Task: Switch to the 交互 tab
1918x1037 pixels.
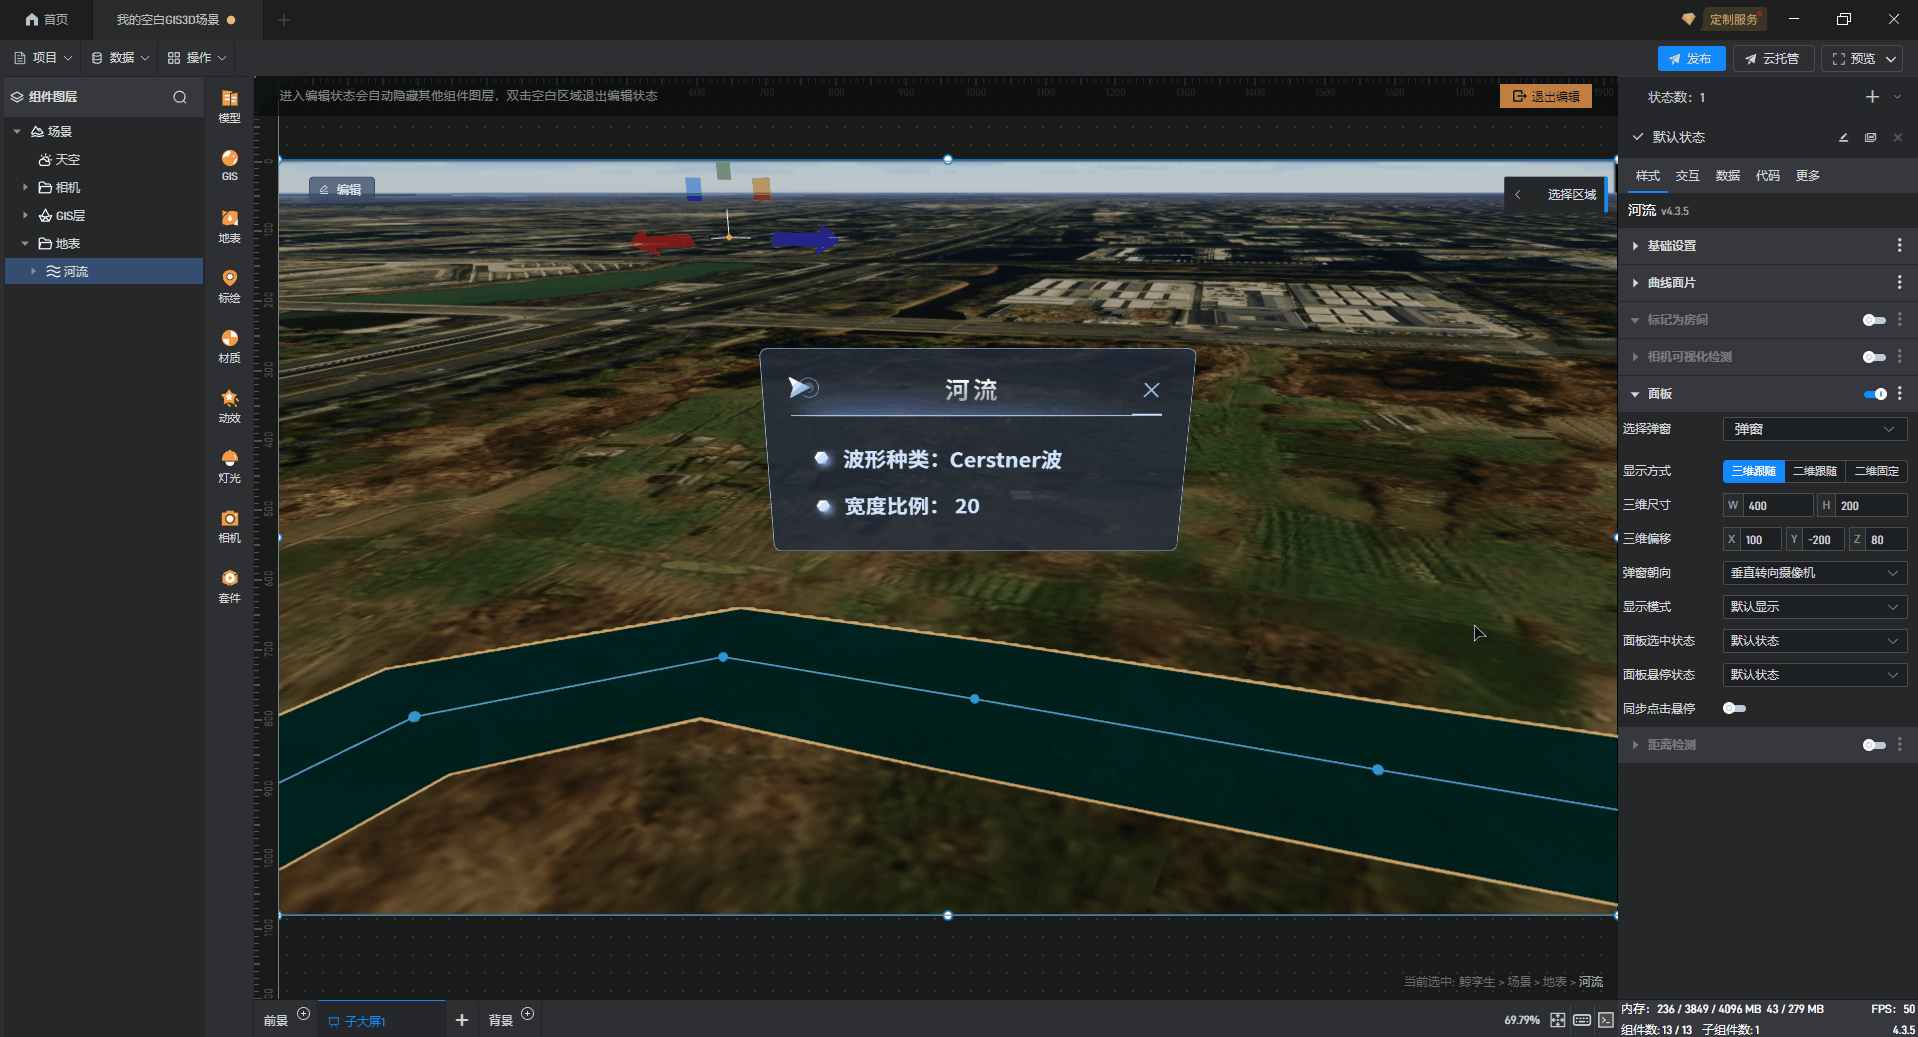Action: tap(1687, 176)
